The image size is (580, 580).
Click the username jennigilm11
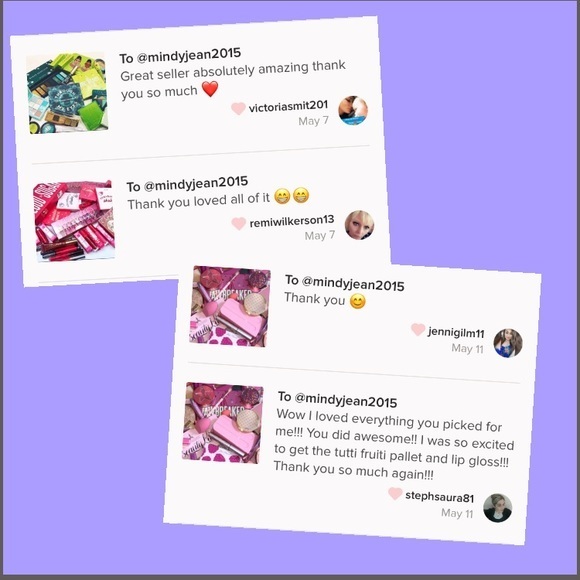point(456,333)
